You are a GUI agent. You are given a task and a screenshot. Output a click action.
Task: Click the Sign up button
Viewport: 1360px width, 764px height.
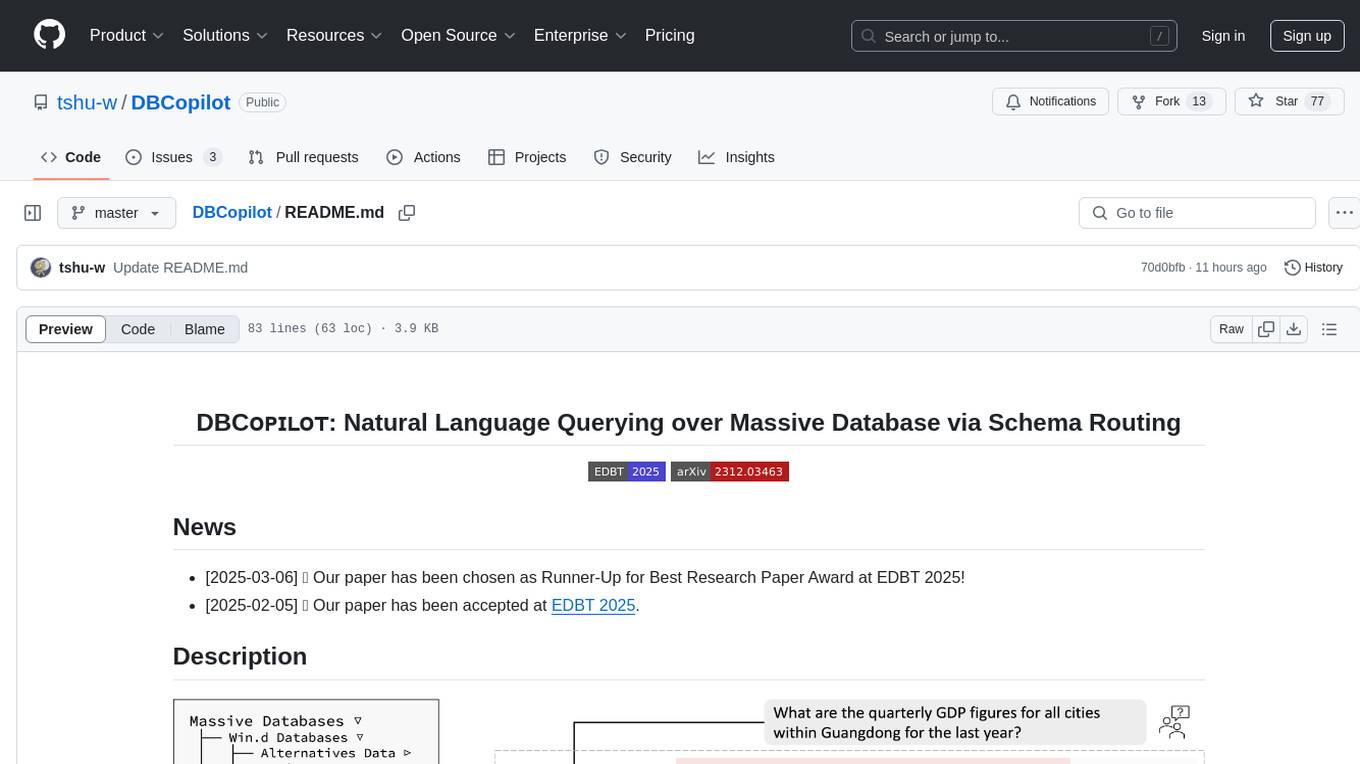1307,36
